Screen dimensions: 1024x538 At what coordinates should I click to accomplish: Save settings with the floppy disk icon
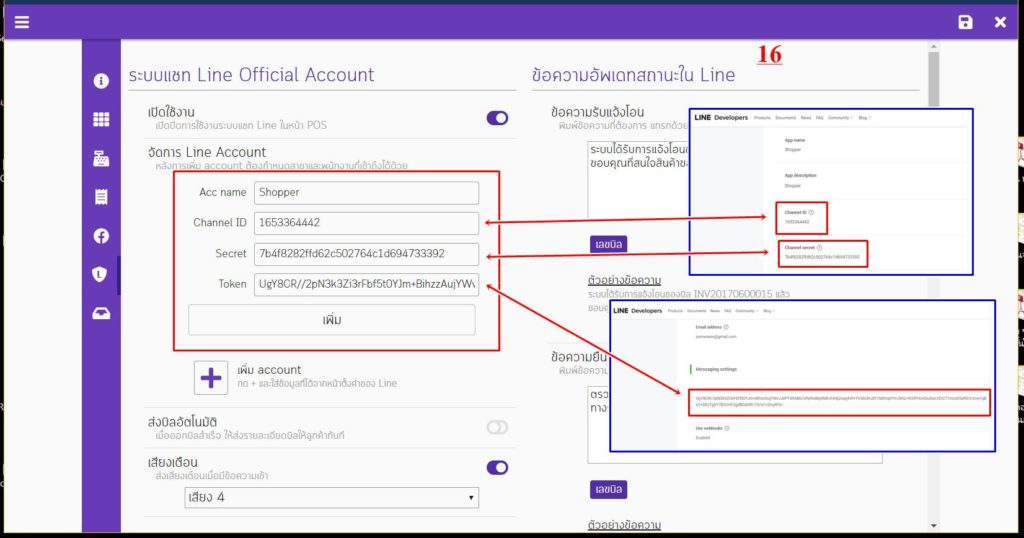965,22
